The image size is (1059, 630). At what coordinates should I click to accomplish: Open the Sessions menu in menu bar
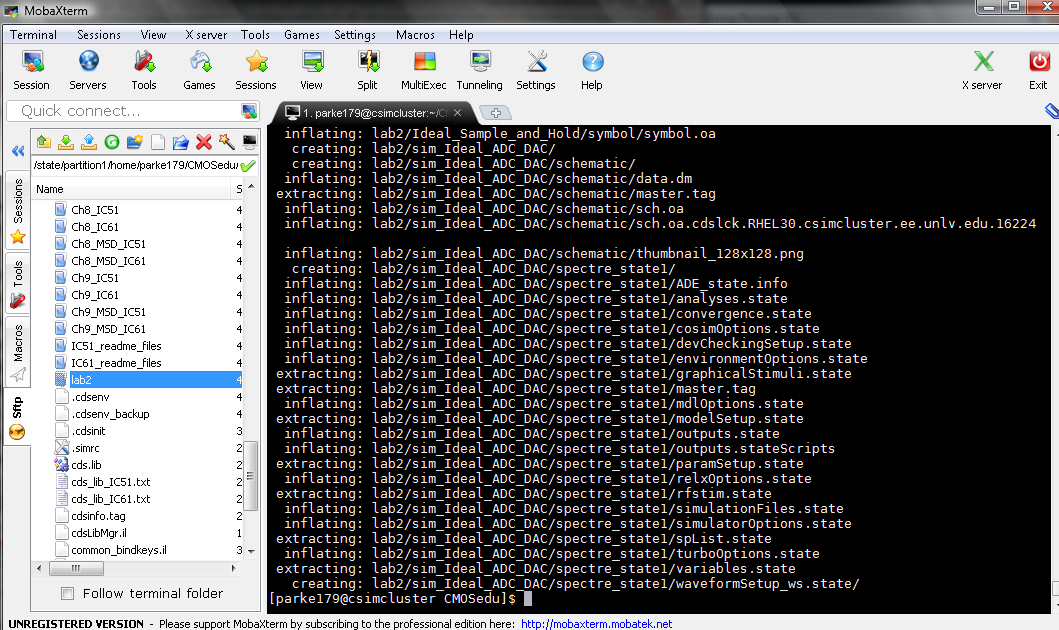[x=99, y=35]
